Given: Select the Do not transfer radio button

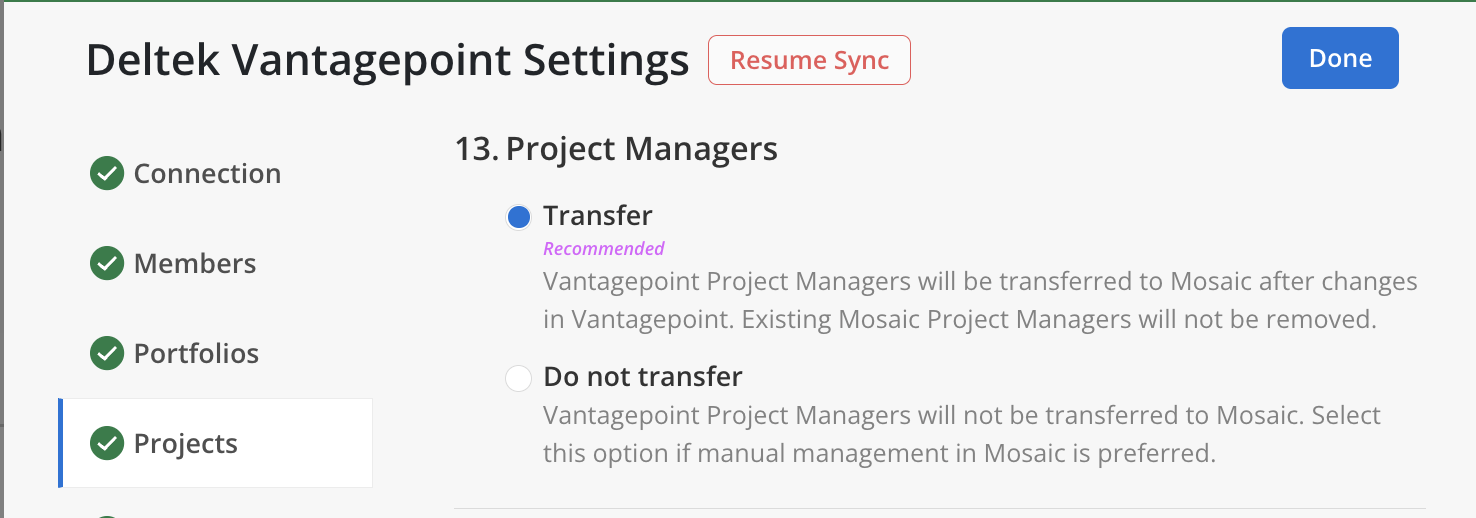Looking at the screenshot, I should (x=518, y=378).
